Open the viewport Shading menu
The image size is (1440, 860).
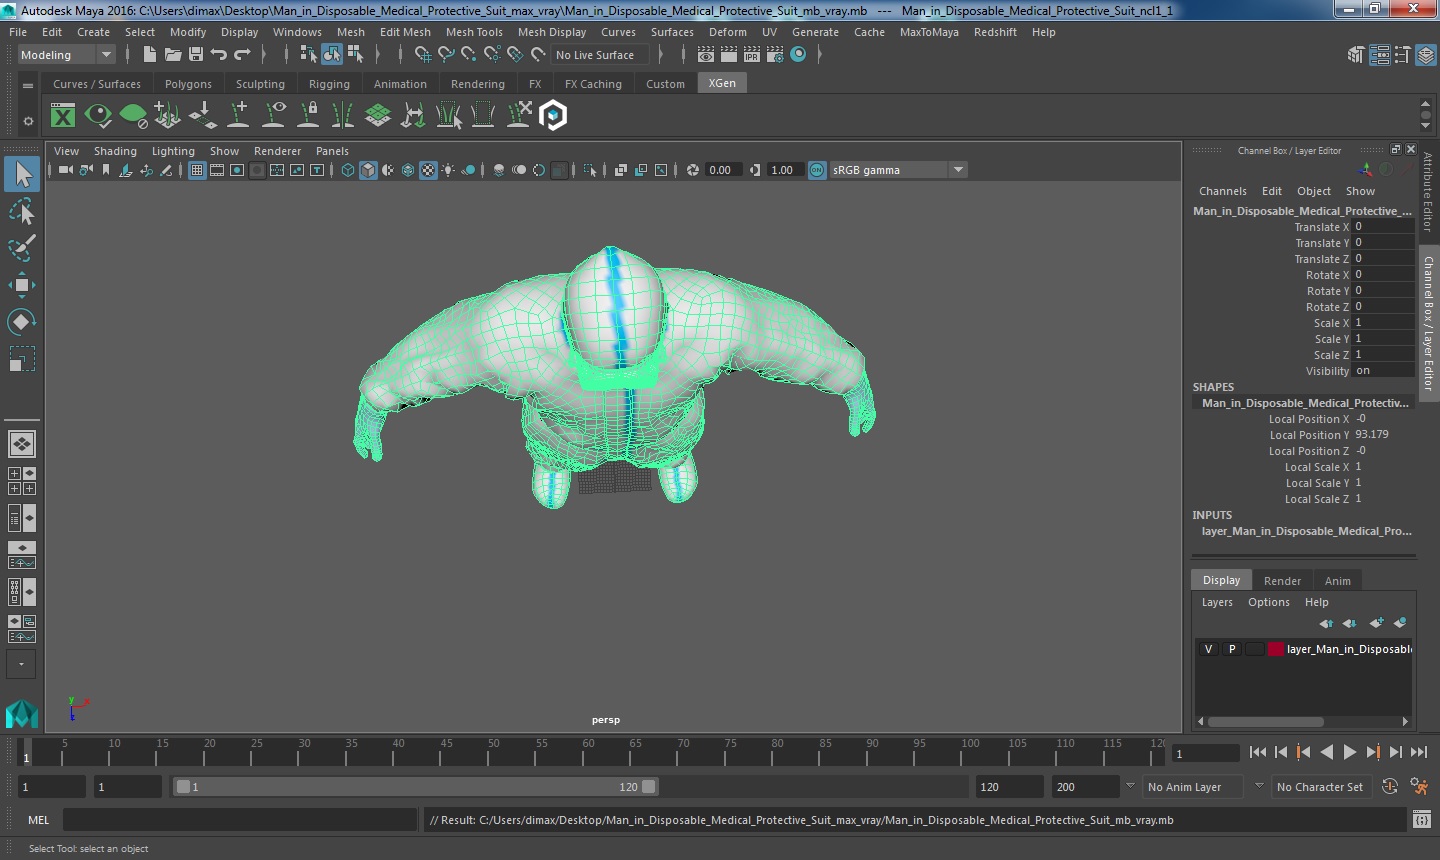(x=115, y=151)
